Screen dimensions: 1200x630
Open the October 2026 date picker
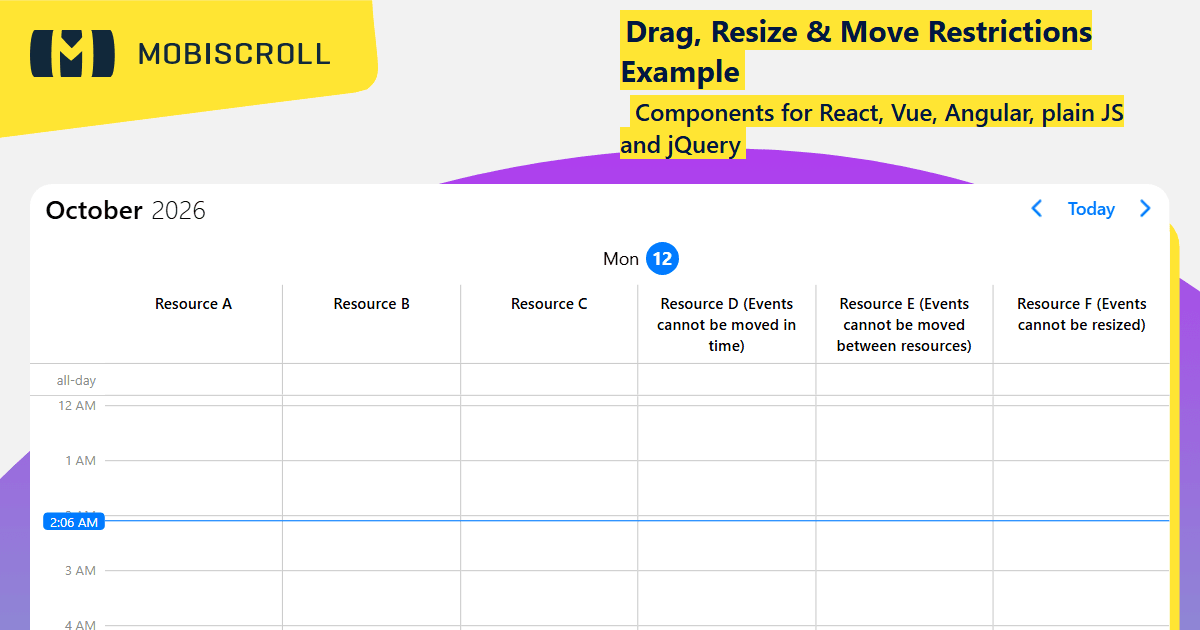(126, 210)
